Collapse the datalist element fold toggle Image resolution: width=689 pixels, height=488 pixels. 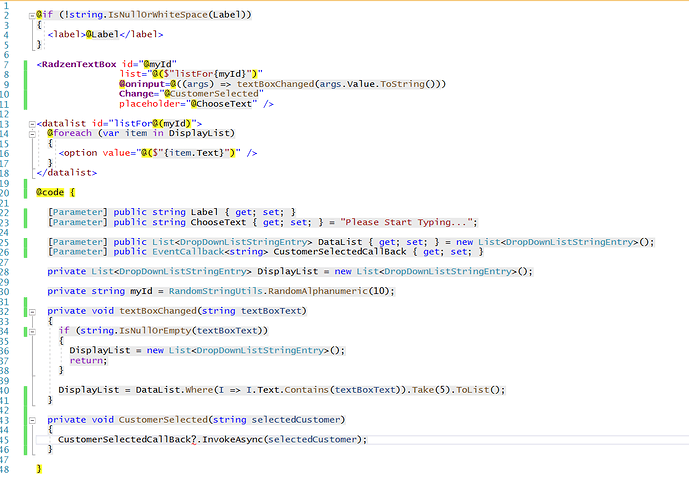click(x=32, y=124)
